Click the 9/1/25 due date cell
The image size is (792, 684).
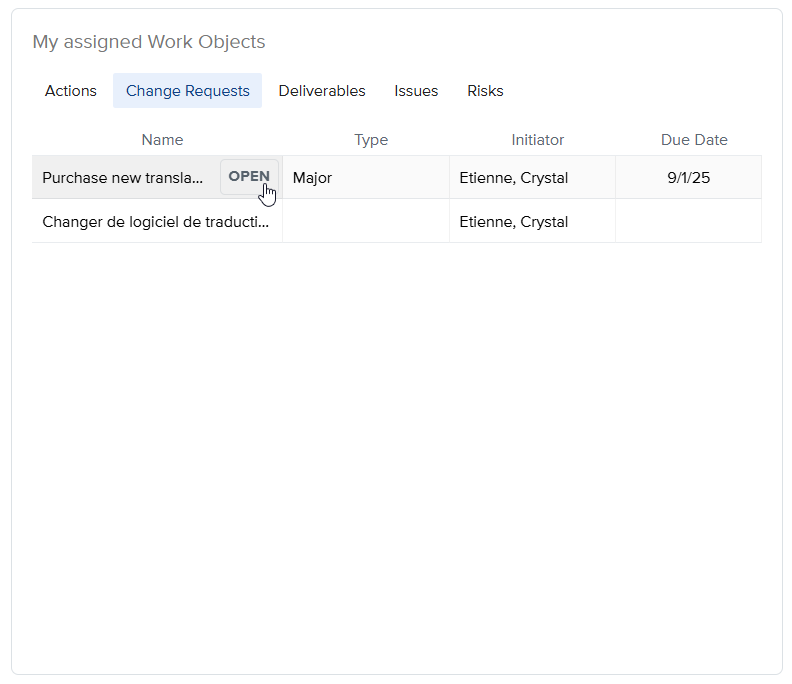688,178
